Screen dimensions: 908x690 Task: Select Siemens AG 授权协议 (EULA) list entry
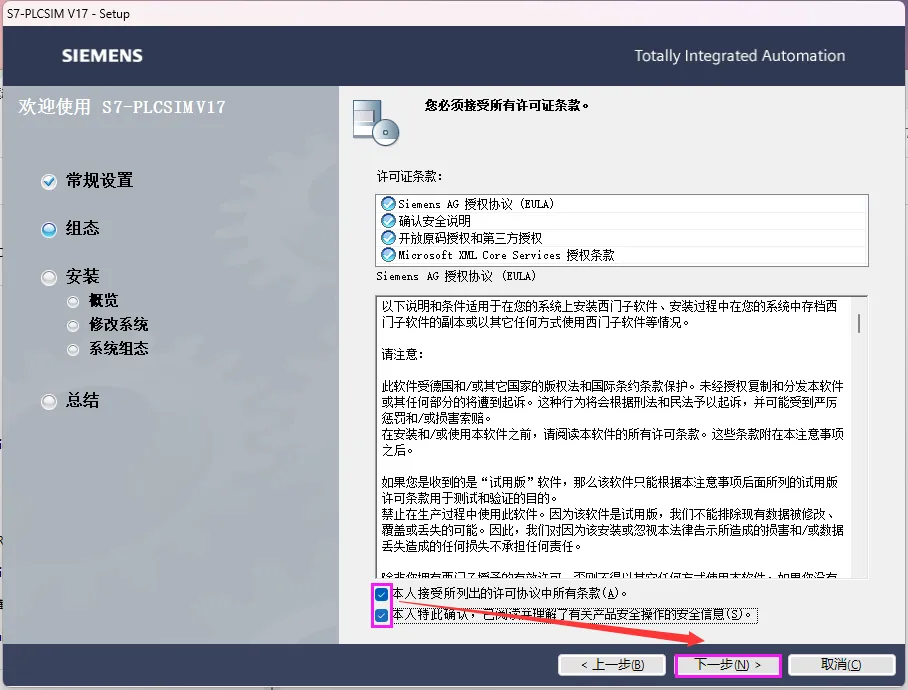coord(621,204)
